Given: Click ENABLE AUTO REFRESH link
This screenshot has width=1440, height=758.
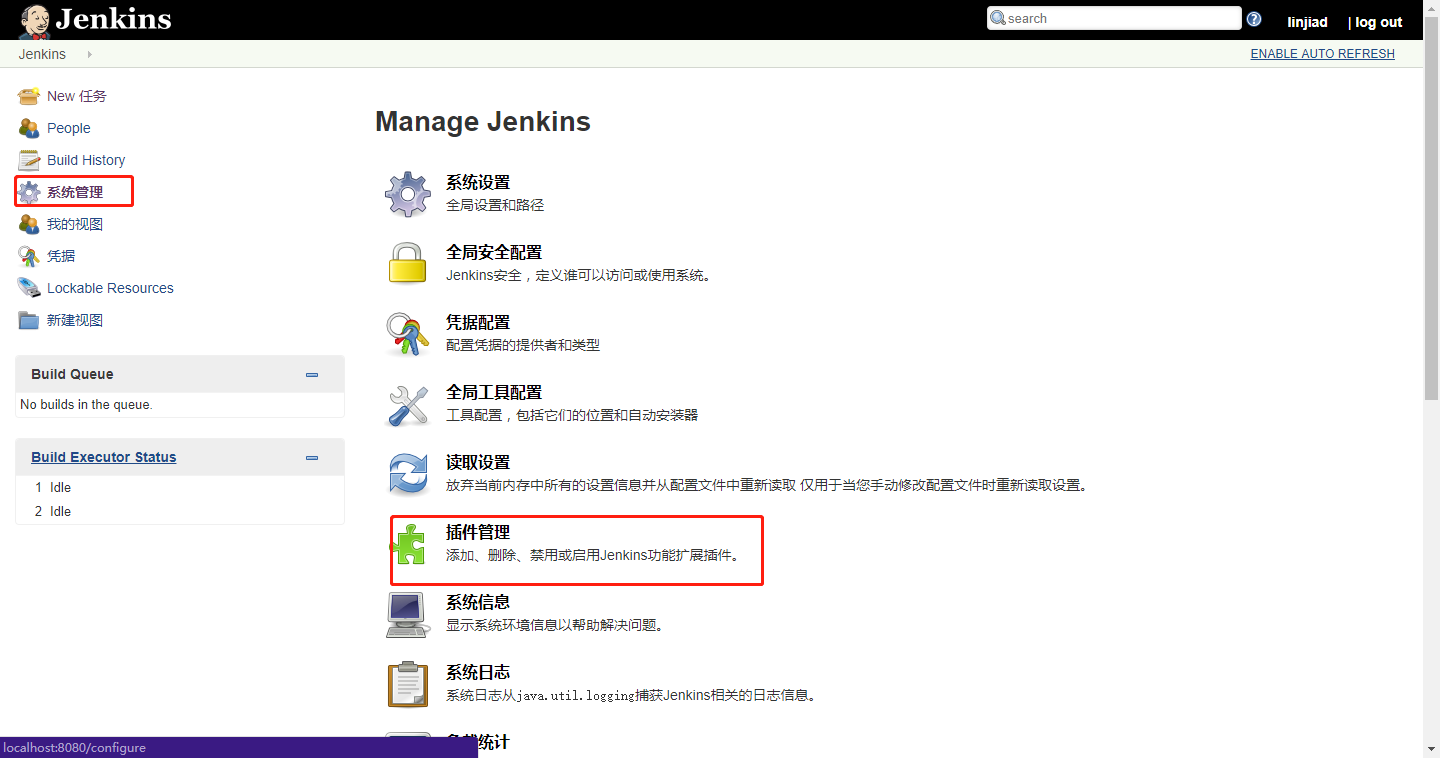Looking at the screenshot, I should pyautogui.click(x=1322, y=54).
